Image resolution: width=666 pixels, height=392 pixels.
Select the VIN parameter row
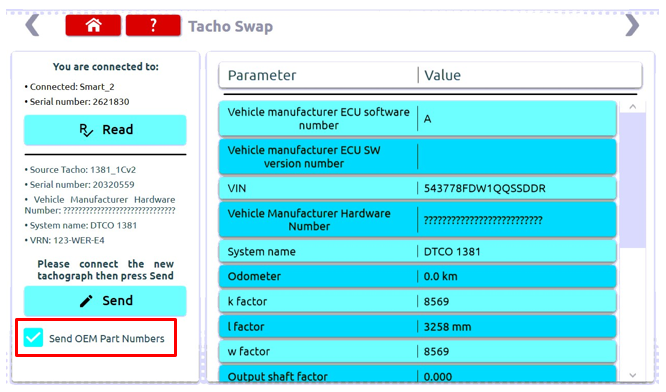pyautogui.click(x=418, y=188)
